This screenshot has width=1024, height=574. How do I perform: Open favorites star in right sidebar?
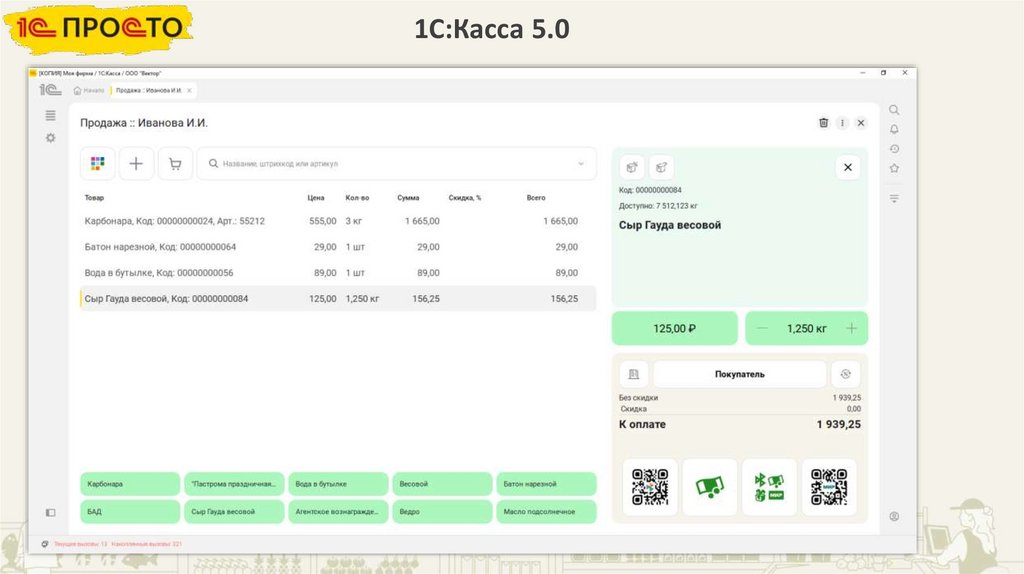point(894,168)
